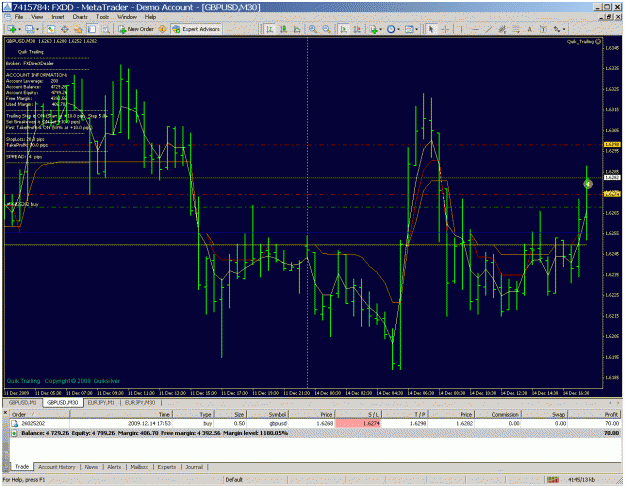Screen dimensions: 625x486
Task: Open the Insert menu
Action: pyautogui.click(x=57, y=17)
